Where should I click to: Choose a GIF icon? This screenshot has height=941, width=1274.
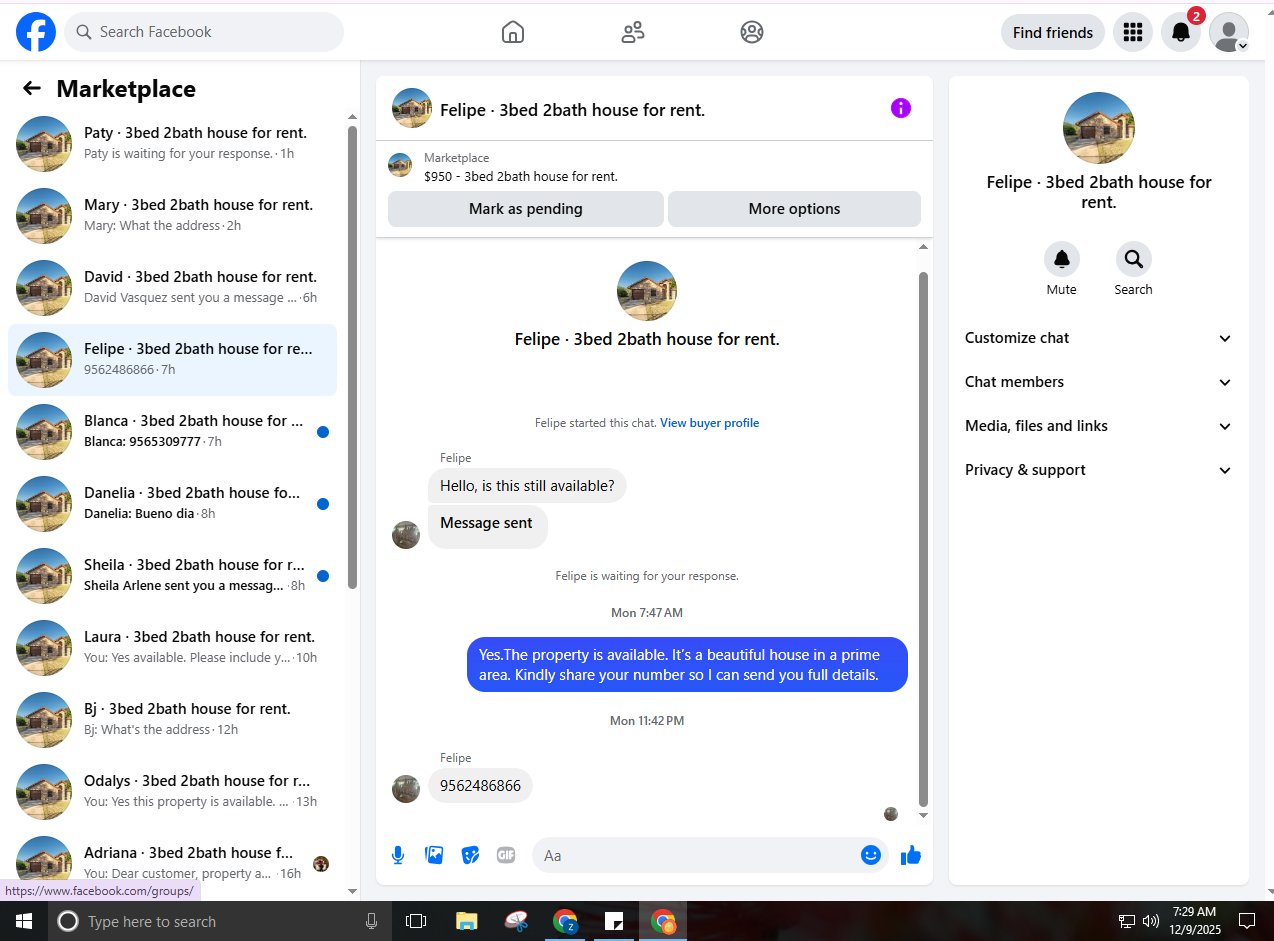point(506,855)
